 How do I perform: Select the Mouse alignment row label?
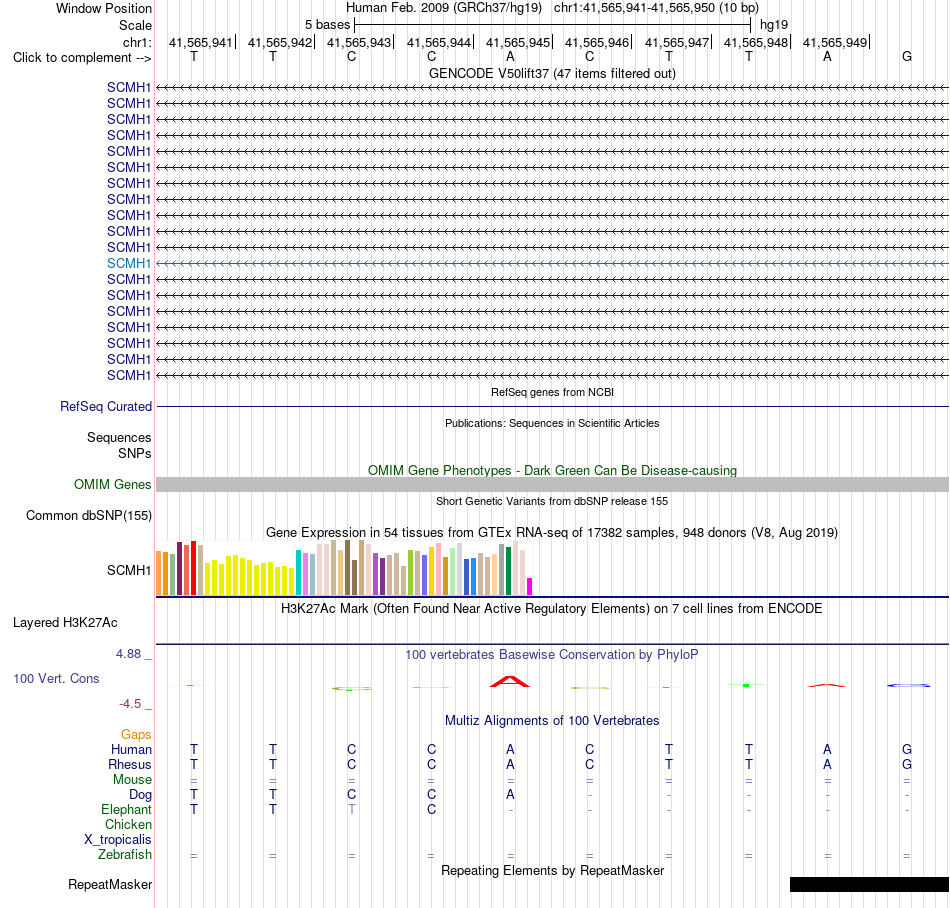(132, 780)
